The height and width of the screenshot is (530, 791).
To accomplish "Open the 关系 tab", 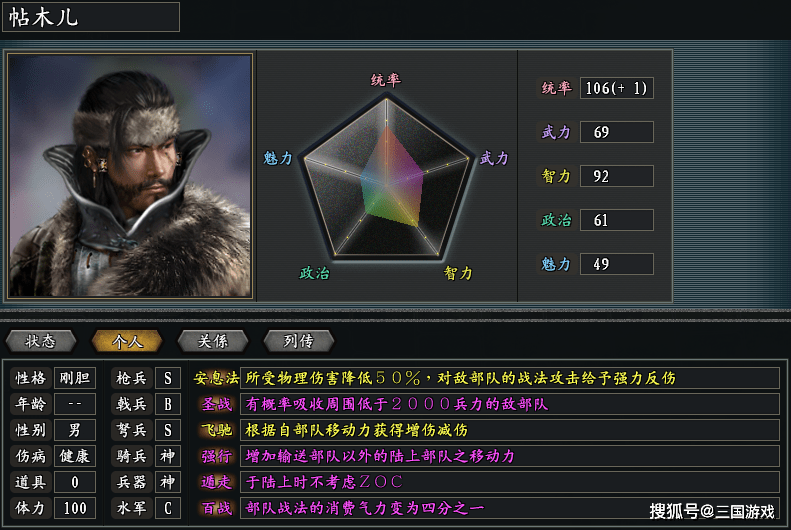I will (213, 341).
